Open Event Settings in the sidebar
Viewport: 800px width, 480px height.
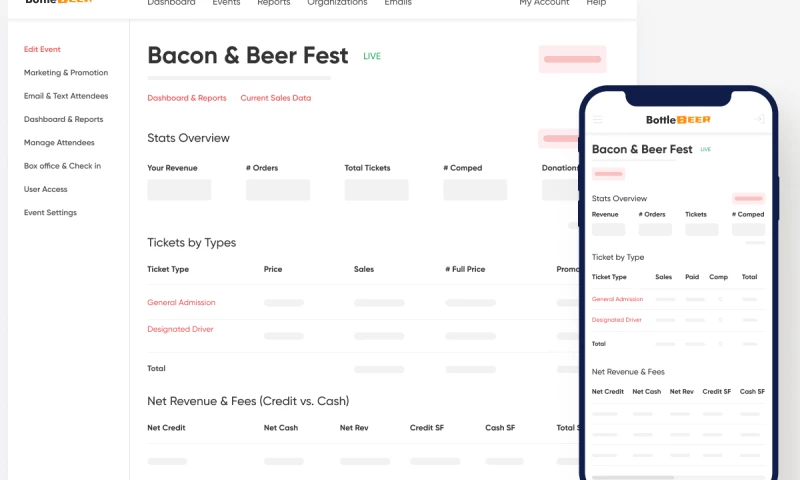(x=50, y=213)
